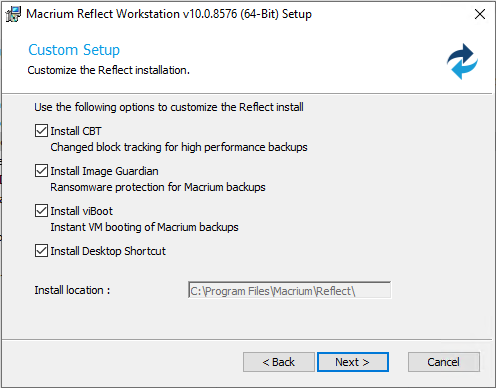Disable the Install viBoot checkbox
Viewport: 496px width, 388px height.
point(41,211)
